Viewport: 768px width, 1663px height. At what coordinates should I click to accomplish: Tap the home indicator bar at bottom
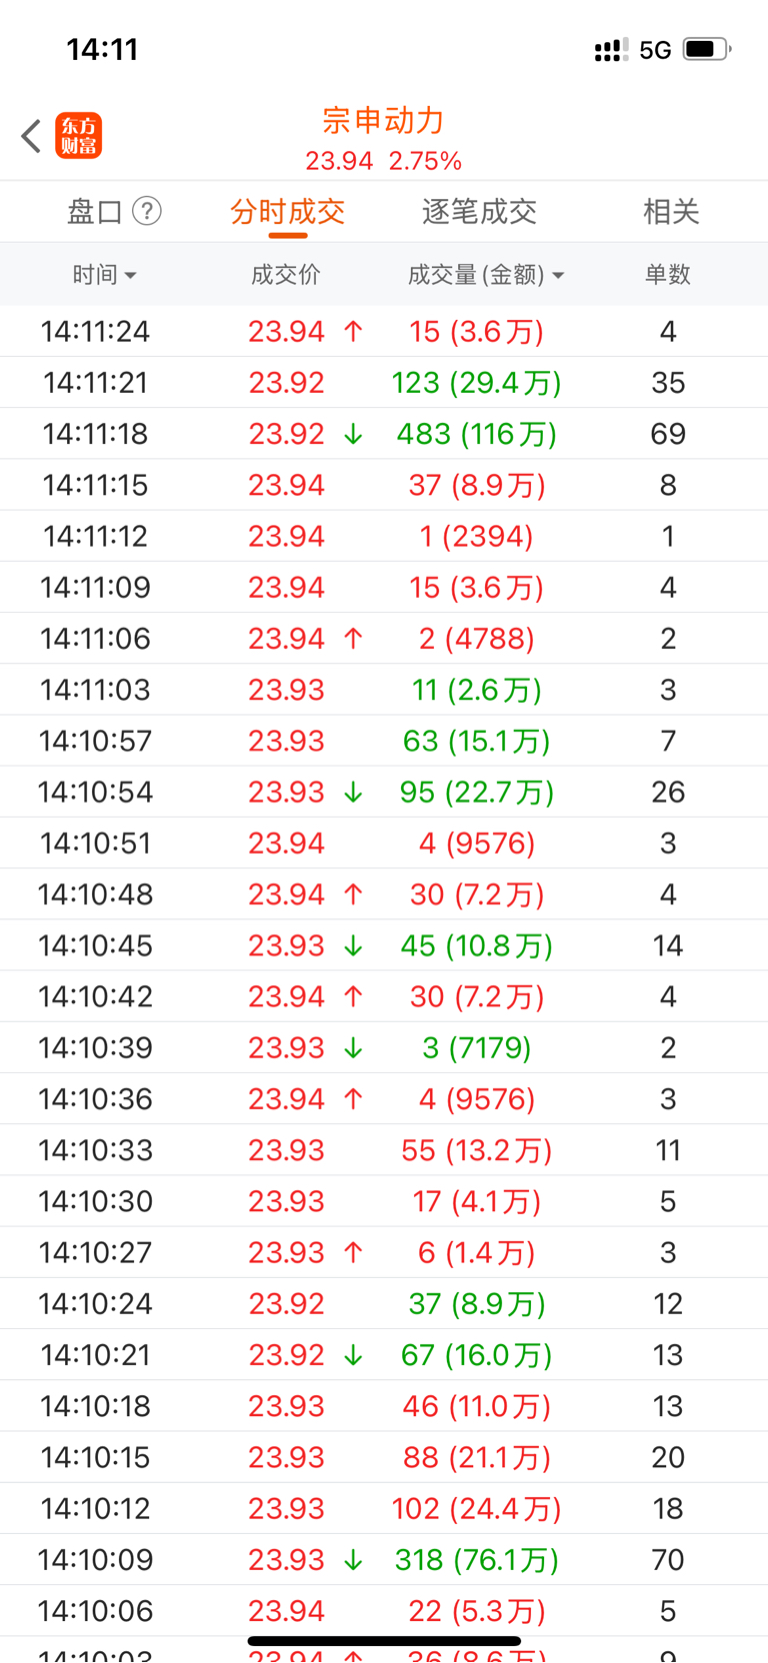pos(384,1641)
